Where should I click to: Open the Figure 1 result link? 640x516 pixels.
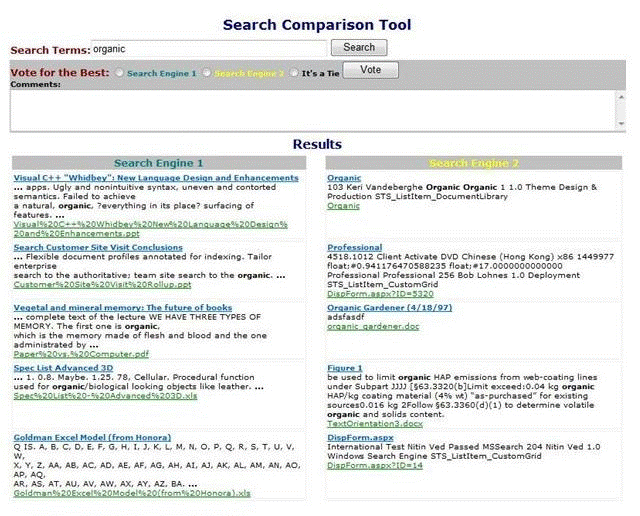coord(344,368)
